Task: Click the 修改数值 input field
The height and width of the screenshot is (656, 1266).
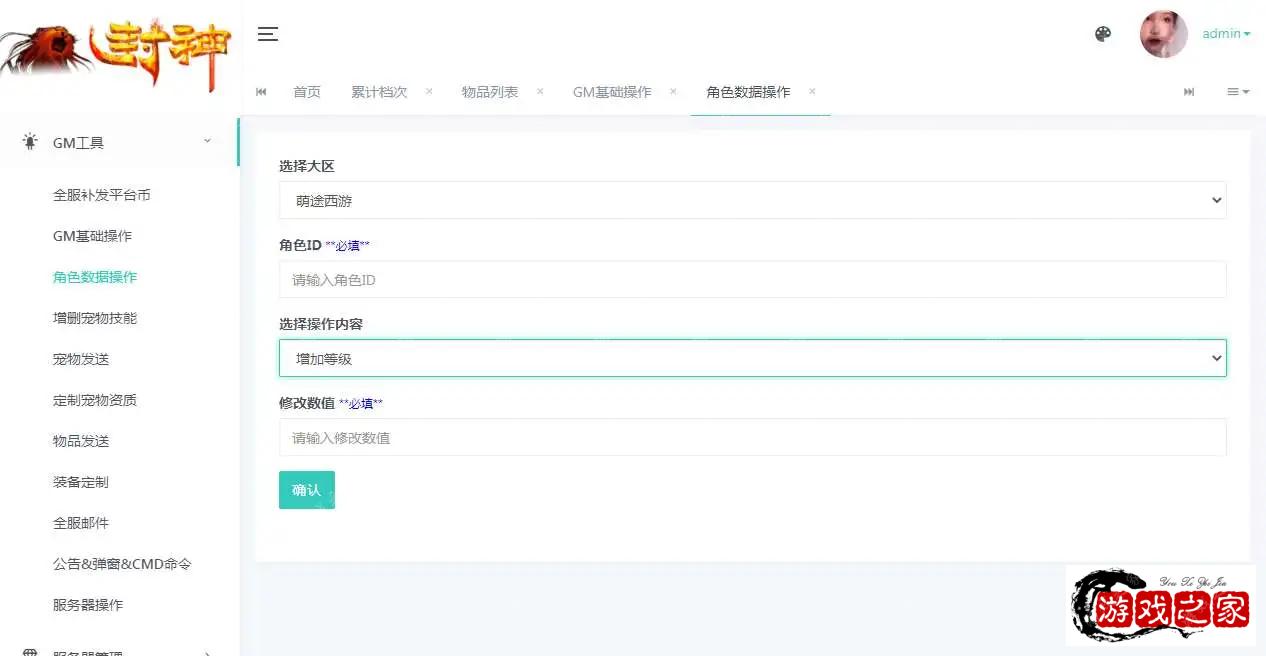Action: (x=752, y=438)
